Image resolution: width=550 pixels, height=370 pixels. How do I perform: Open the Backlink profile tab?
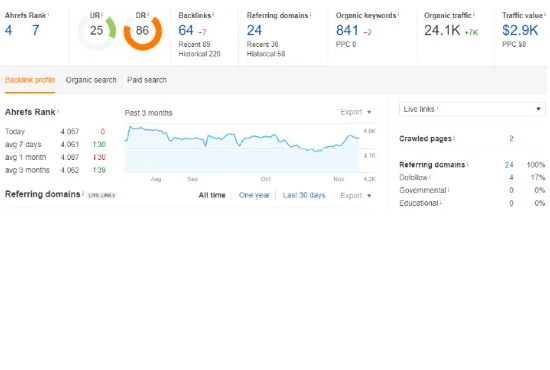30,80
